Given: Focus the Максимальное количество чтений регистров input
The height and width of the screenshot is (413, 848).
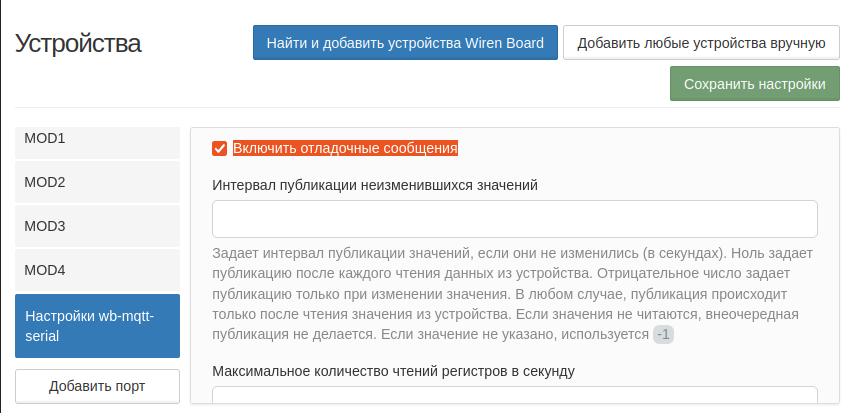Looking at the screenshot, I should [514, 398].
